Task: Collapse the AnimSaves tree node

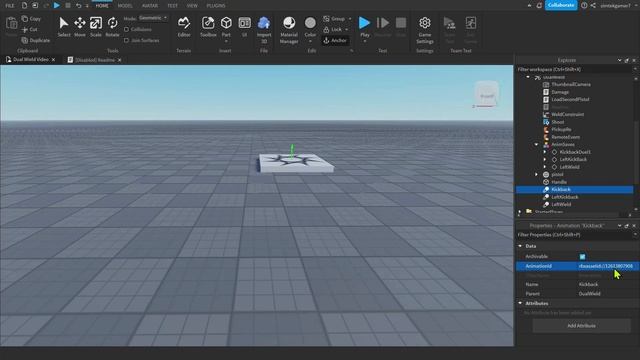Action: tap(536, 144)
